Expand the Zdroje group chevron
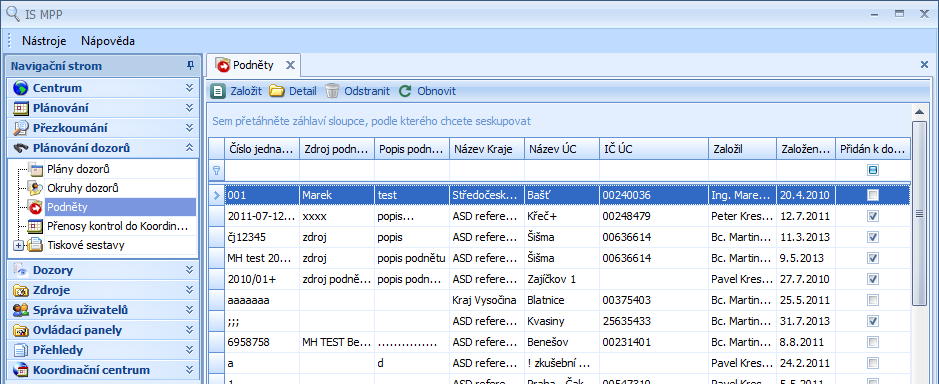 189,290
